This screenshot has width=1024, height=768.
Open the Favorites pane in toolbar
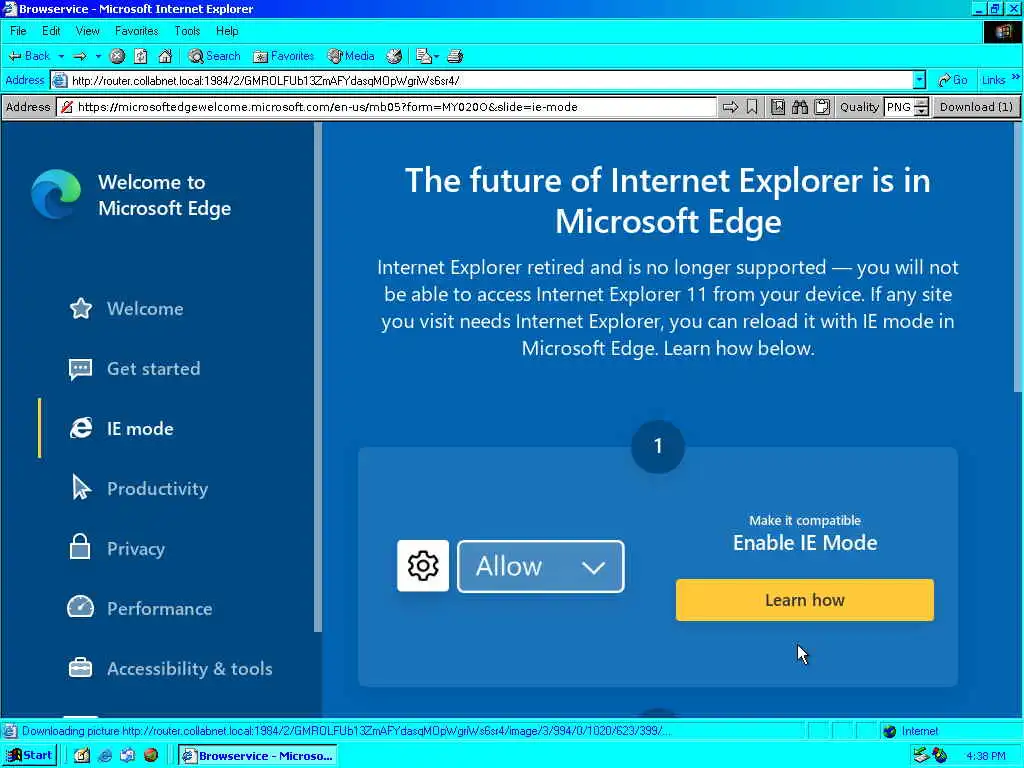click(284, 56)
